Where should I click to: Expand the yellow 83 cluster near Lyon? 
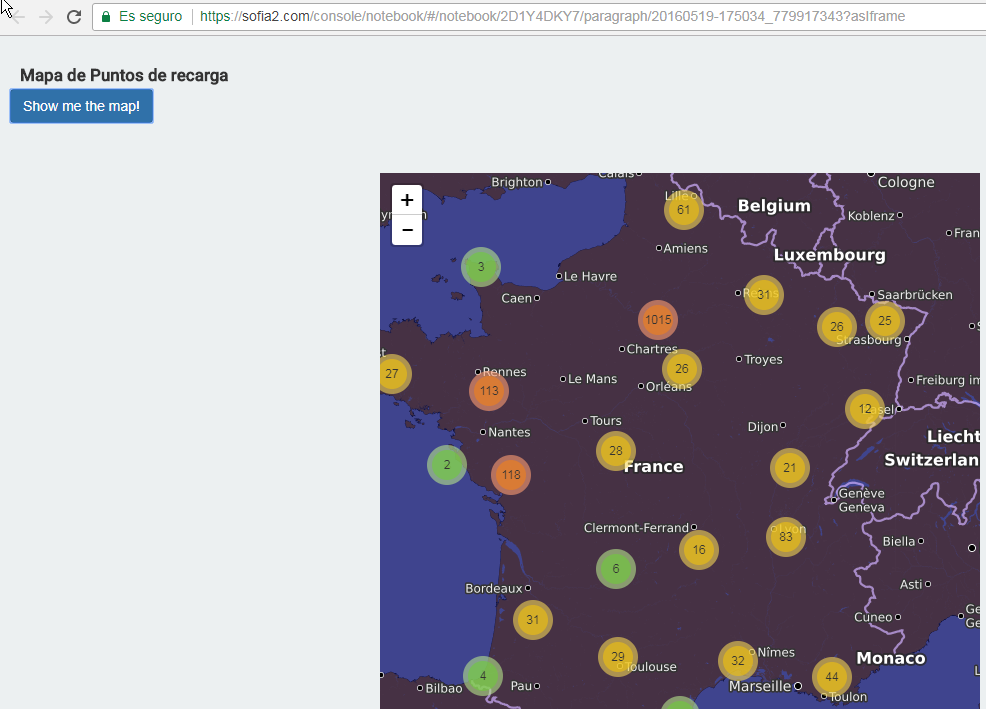tap(786, 537)
